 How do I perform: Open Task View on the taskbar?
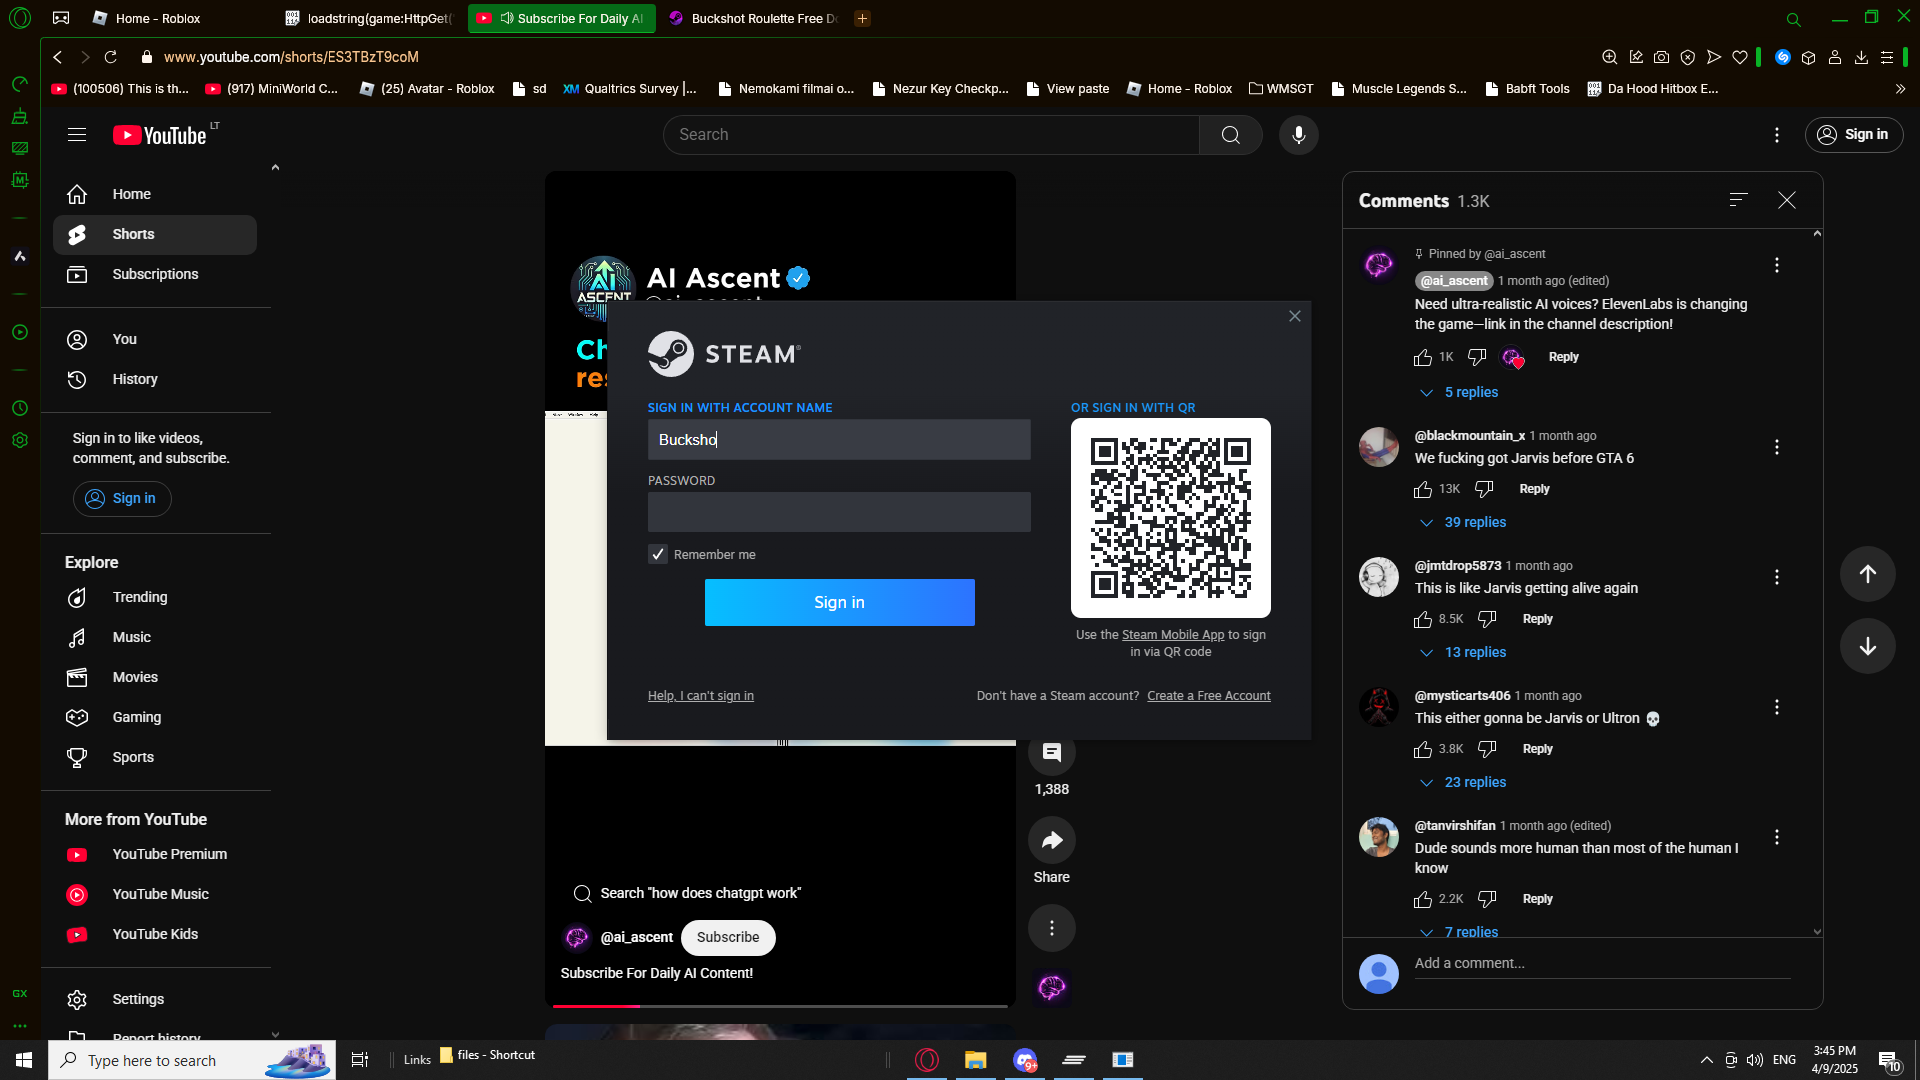pos(360,1060)
